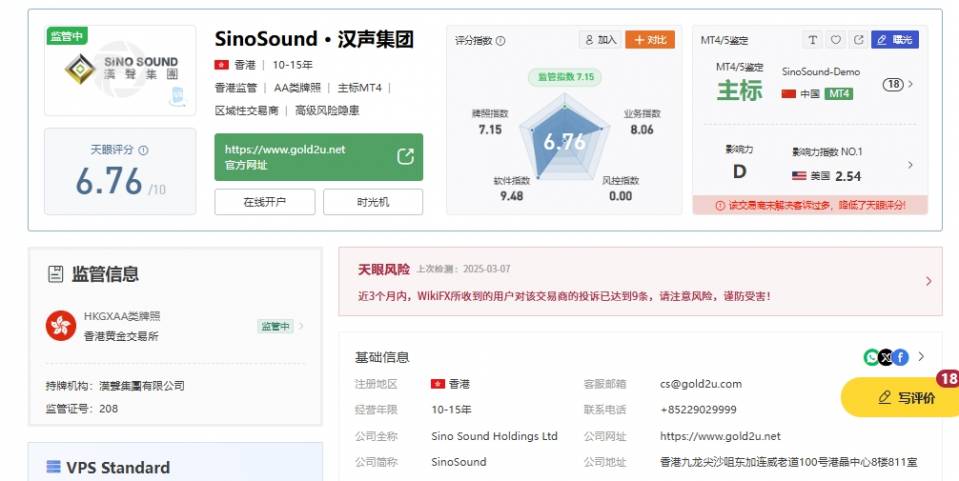
Task: Click the 香港监管 tag text
Action: coord(236,88)
